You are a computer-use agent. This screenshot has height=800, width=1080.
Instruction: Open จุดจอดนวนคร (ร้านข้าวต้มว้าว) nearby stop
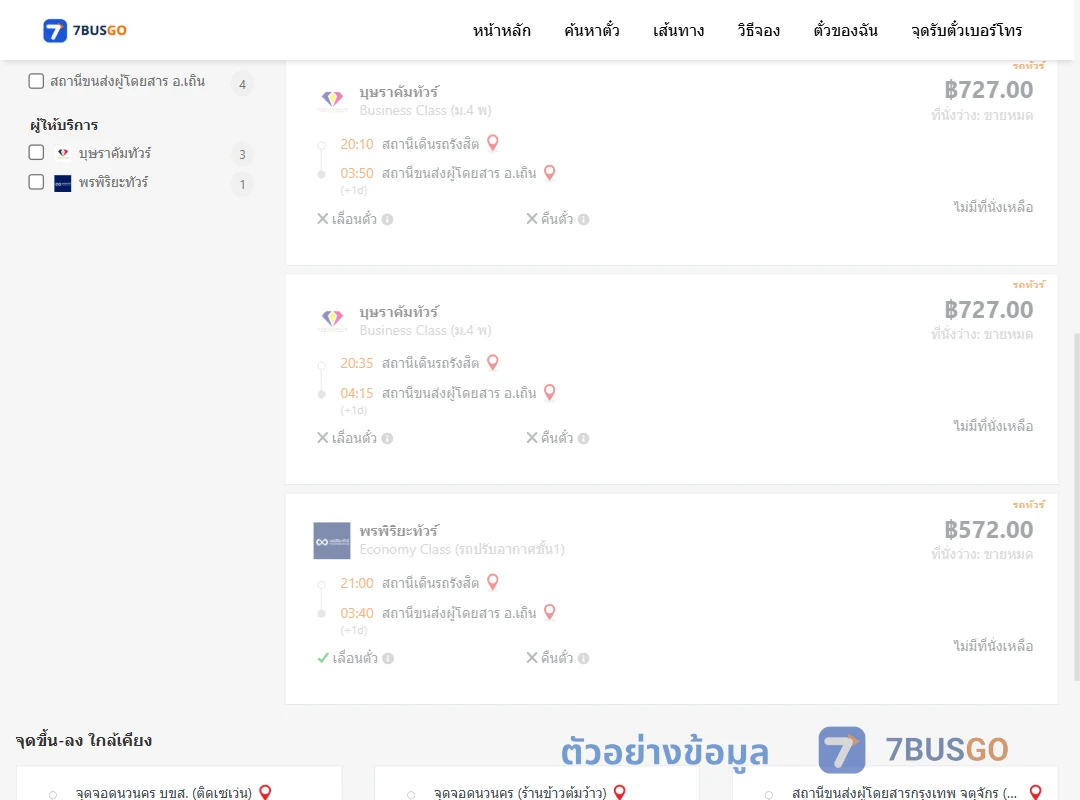520,792
